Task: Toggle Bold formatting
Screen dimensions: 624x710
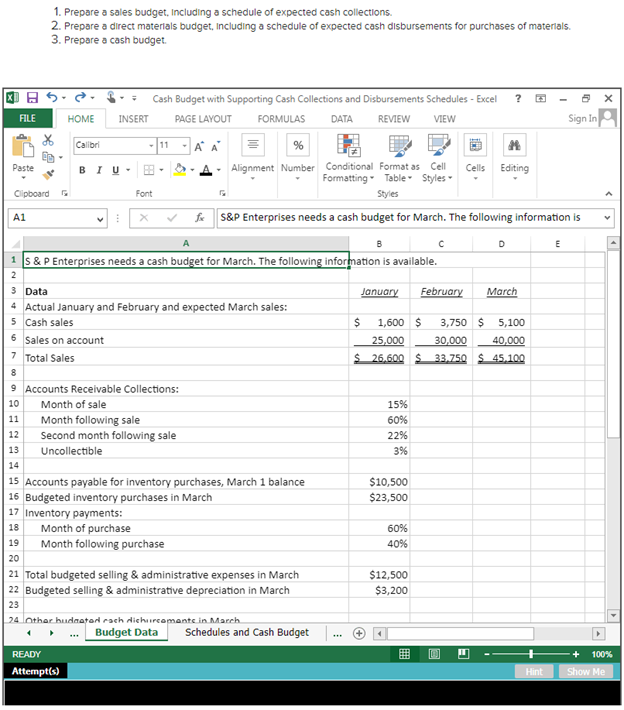Action: tap(82, 170)
